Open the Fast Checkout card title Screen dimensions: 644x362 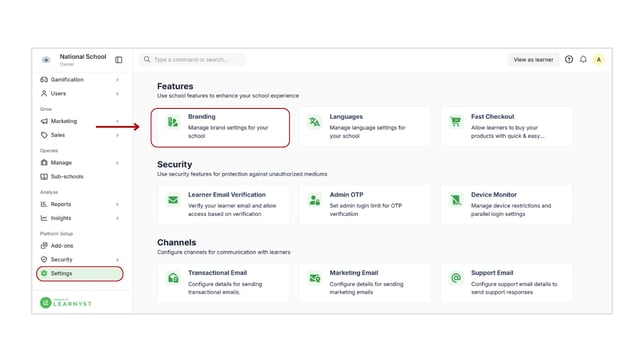coord(492,117)
